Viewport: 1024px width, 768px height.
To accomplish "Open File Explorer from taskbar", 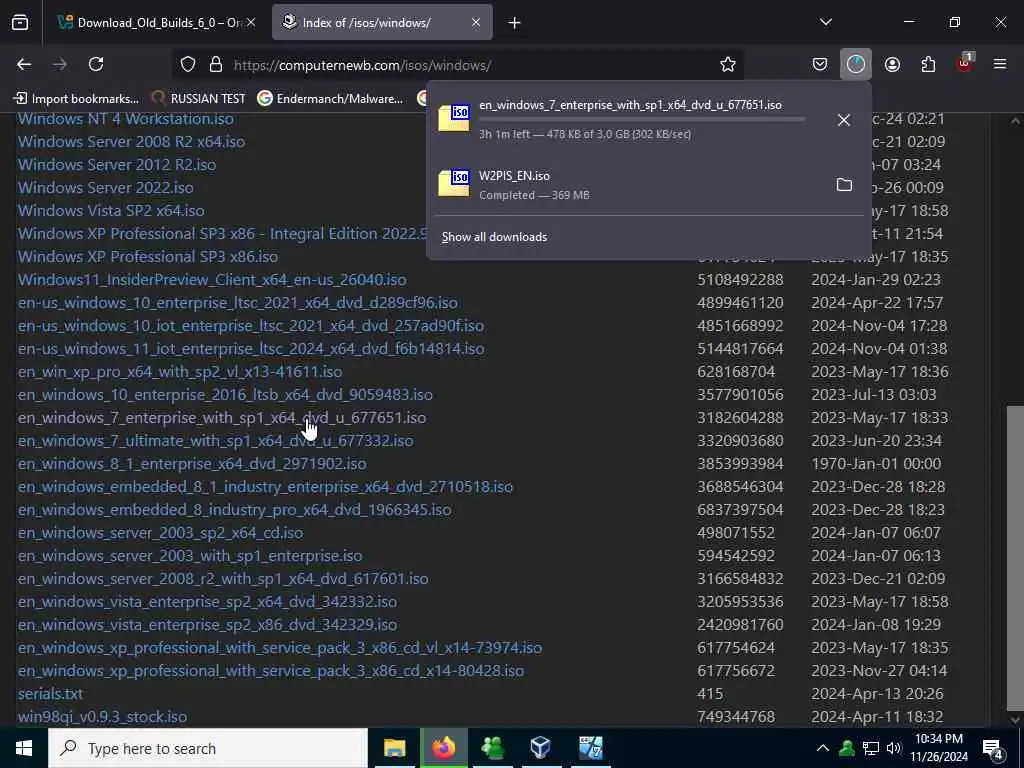I will tap(394, 748).
